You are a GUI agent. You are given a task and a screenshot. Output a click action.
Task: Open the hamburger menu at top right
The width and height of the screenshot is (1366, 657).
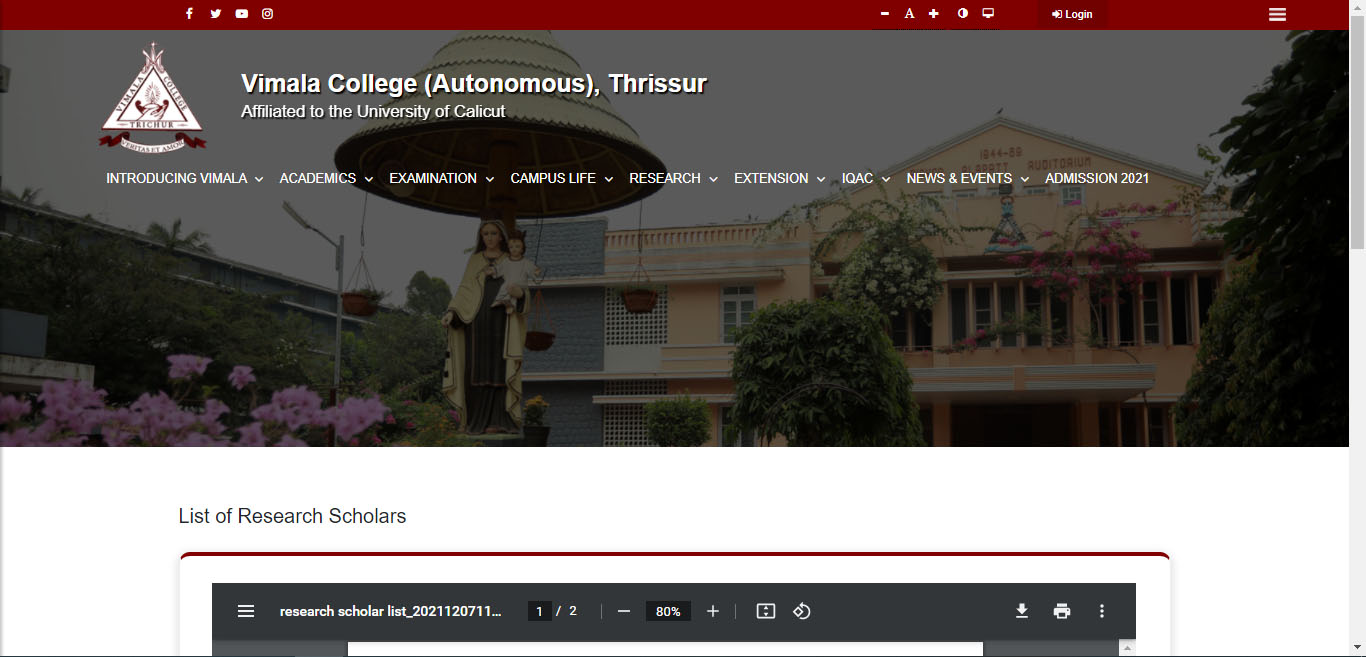point(1277,14)
